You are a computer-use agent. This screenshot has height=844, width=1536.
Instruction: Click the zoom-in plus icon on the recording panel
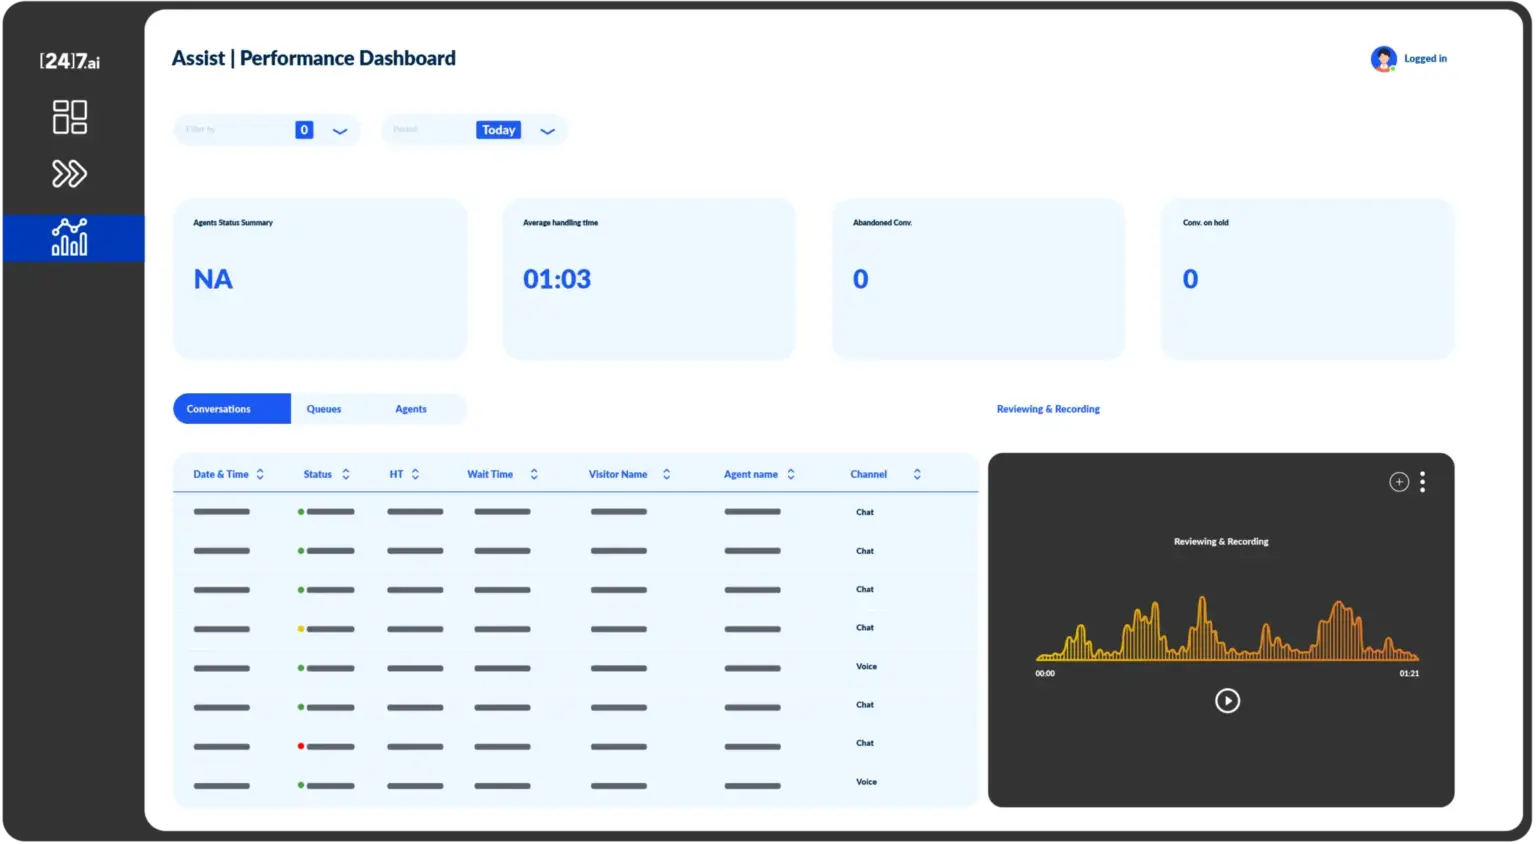pos(1399,481)
